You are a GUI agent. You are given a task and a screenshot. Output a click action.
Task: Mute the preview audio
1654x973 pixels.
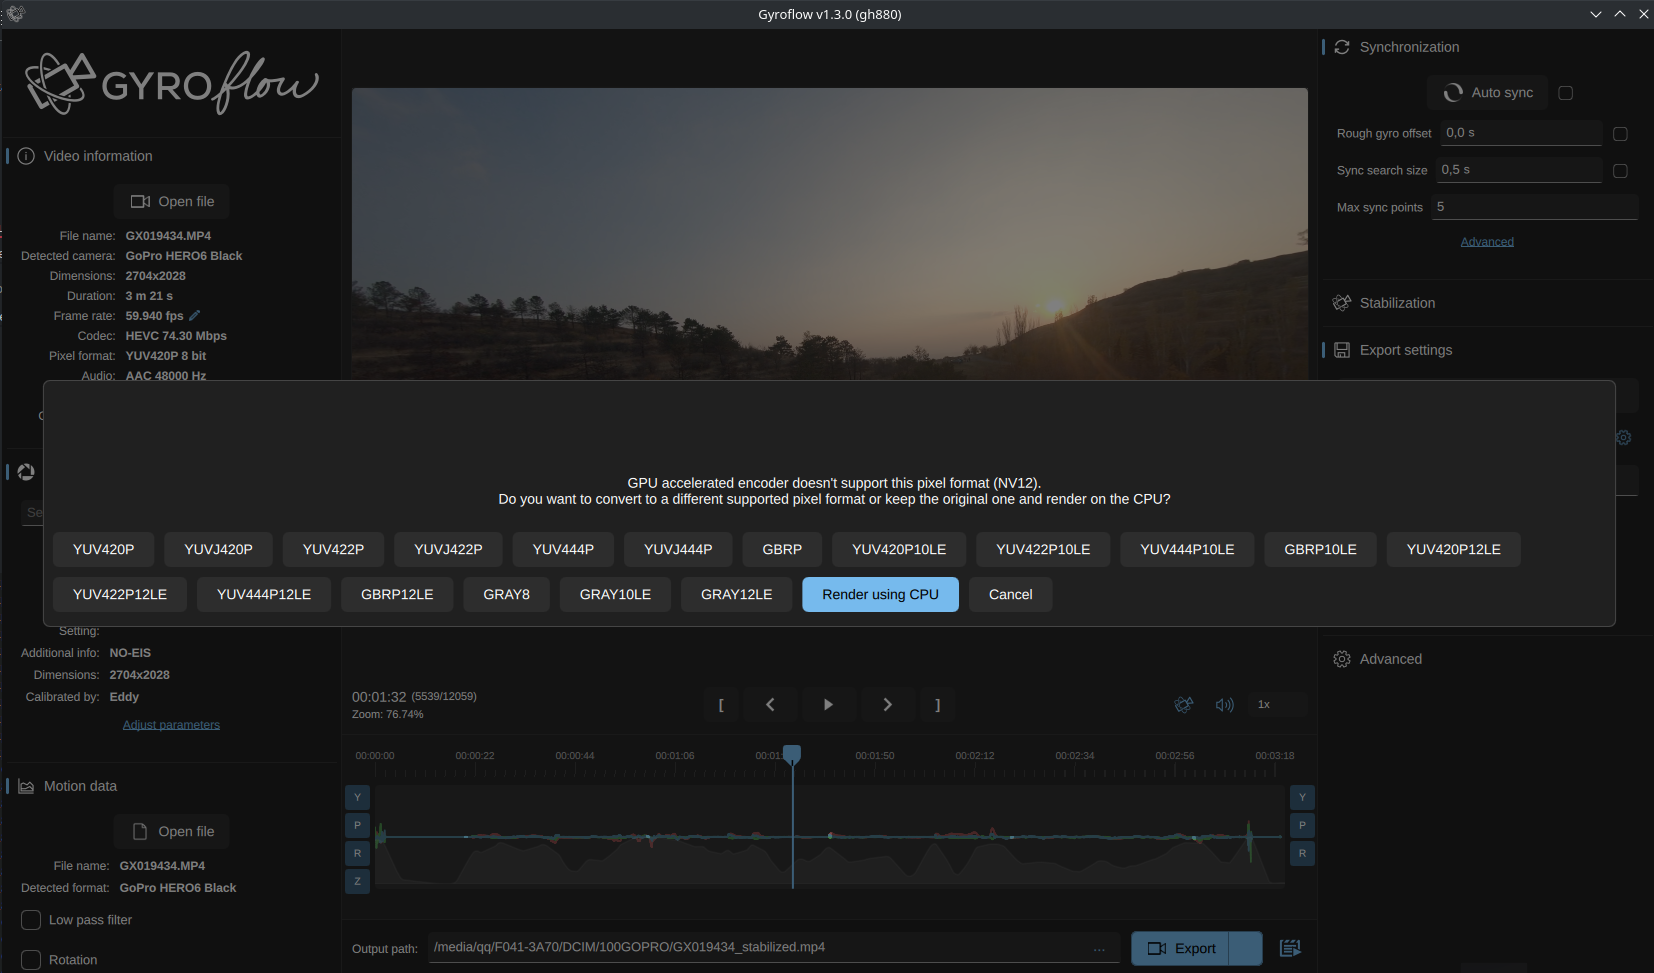tap(1225, 704)
